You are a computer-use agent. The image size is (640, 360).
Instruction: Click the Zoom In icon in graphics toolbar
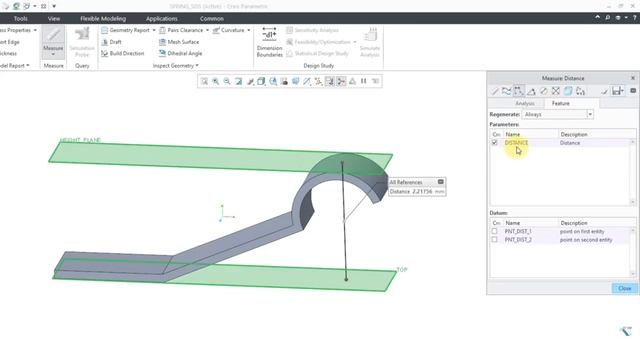click(216, 81)
